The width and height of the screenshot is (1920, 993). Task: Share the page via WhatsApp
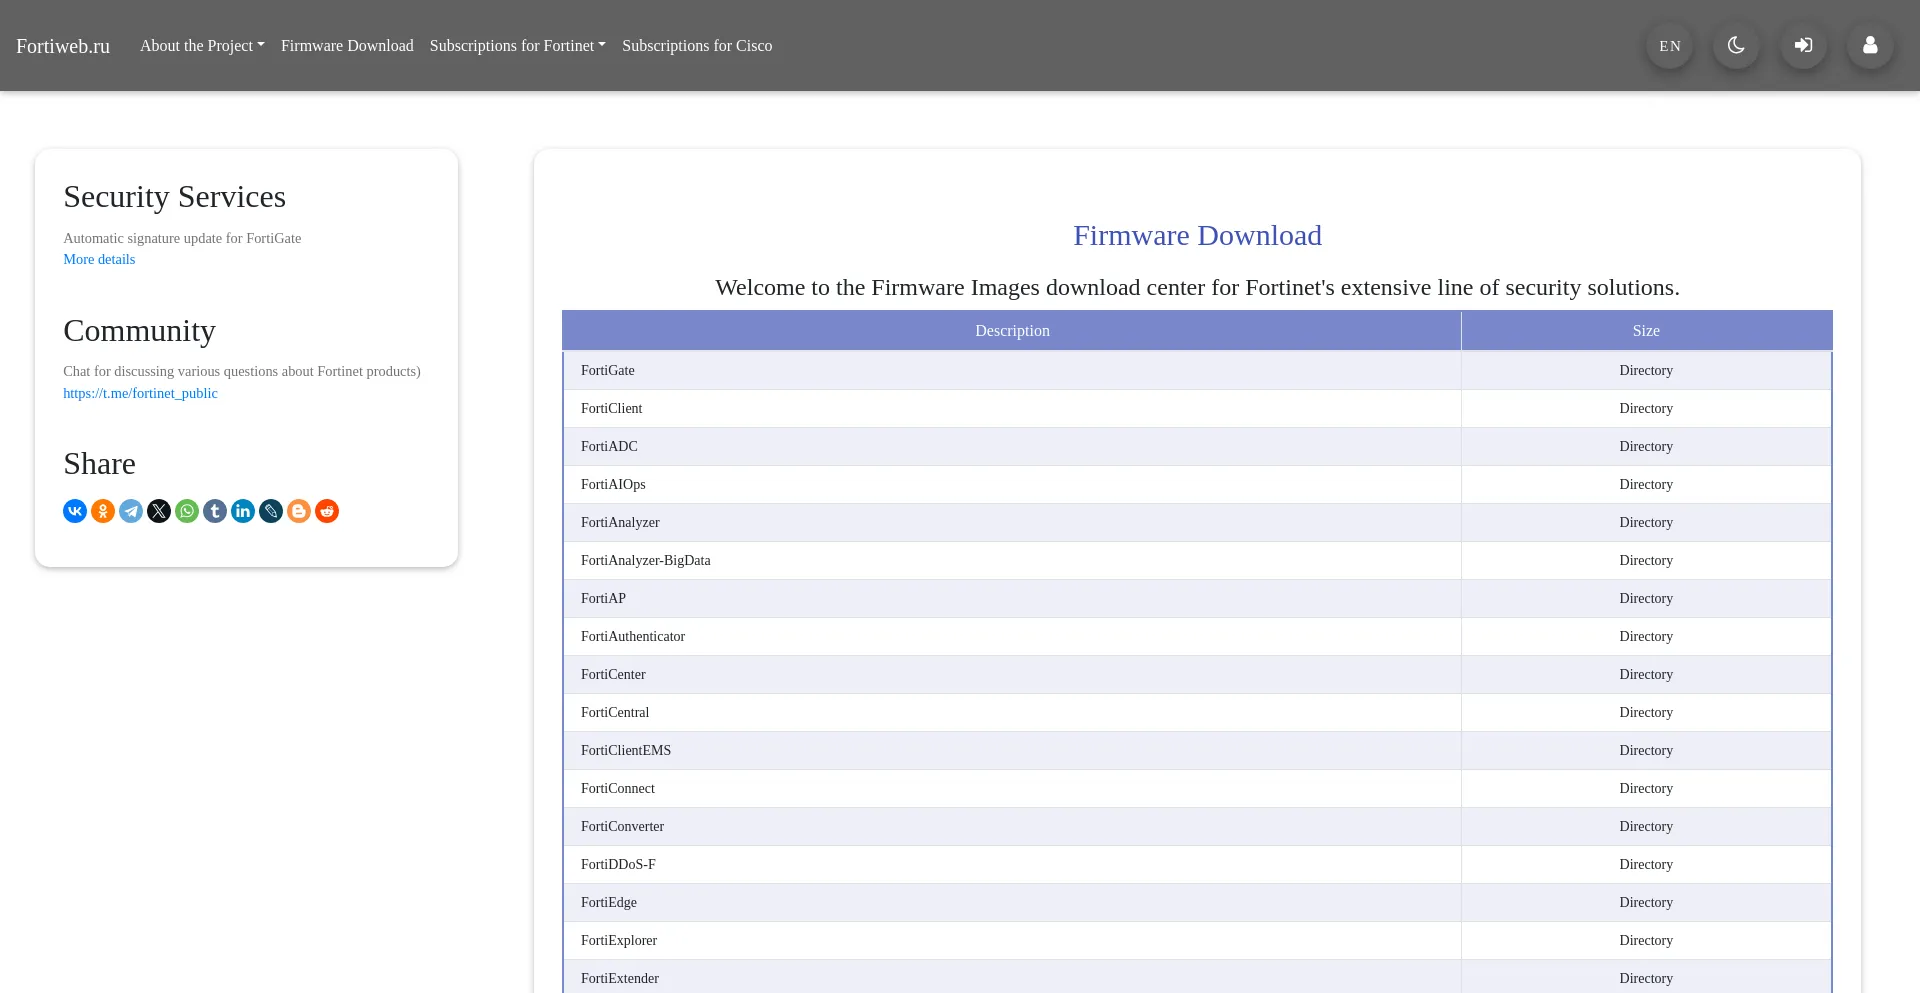click(x=187, y=511)
